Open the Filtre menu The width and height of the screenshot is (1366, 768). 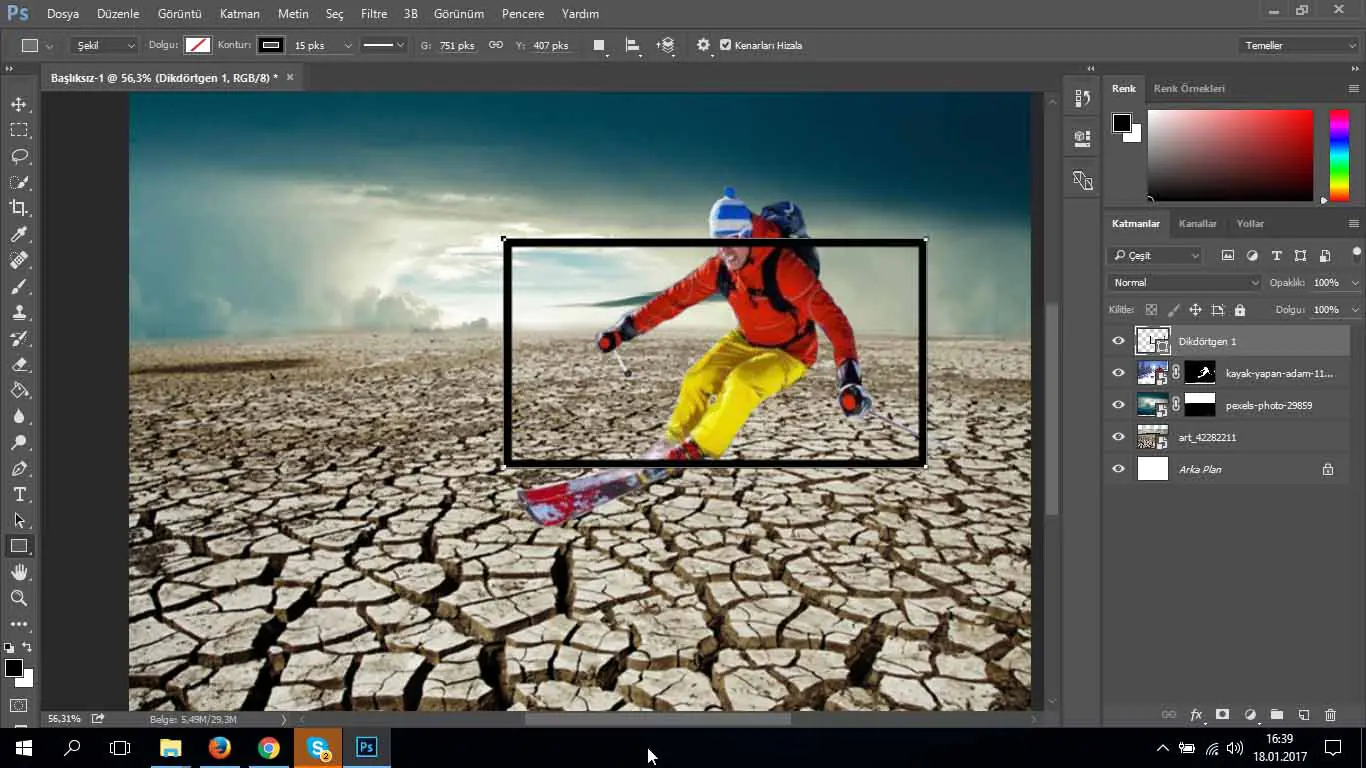click(x=373, y=14)
